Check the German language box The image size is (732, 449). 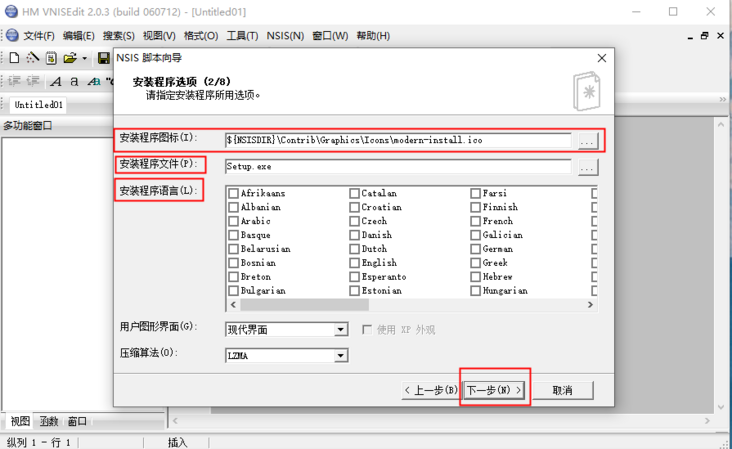click(475, 249)
